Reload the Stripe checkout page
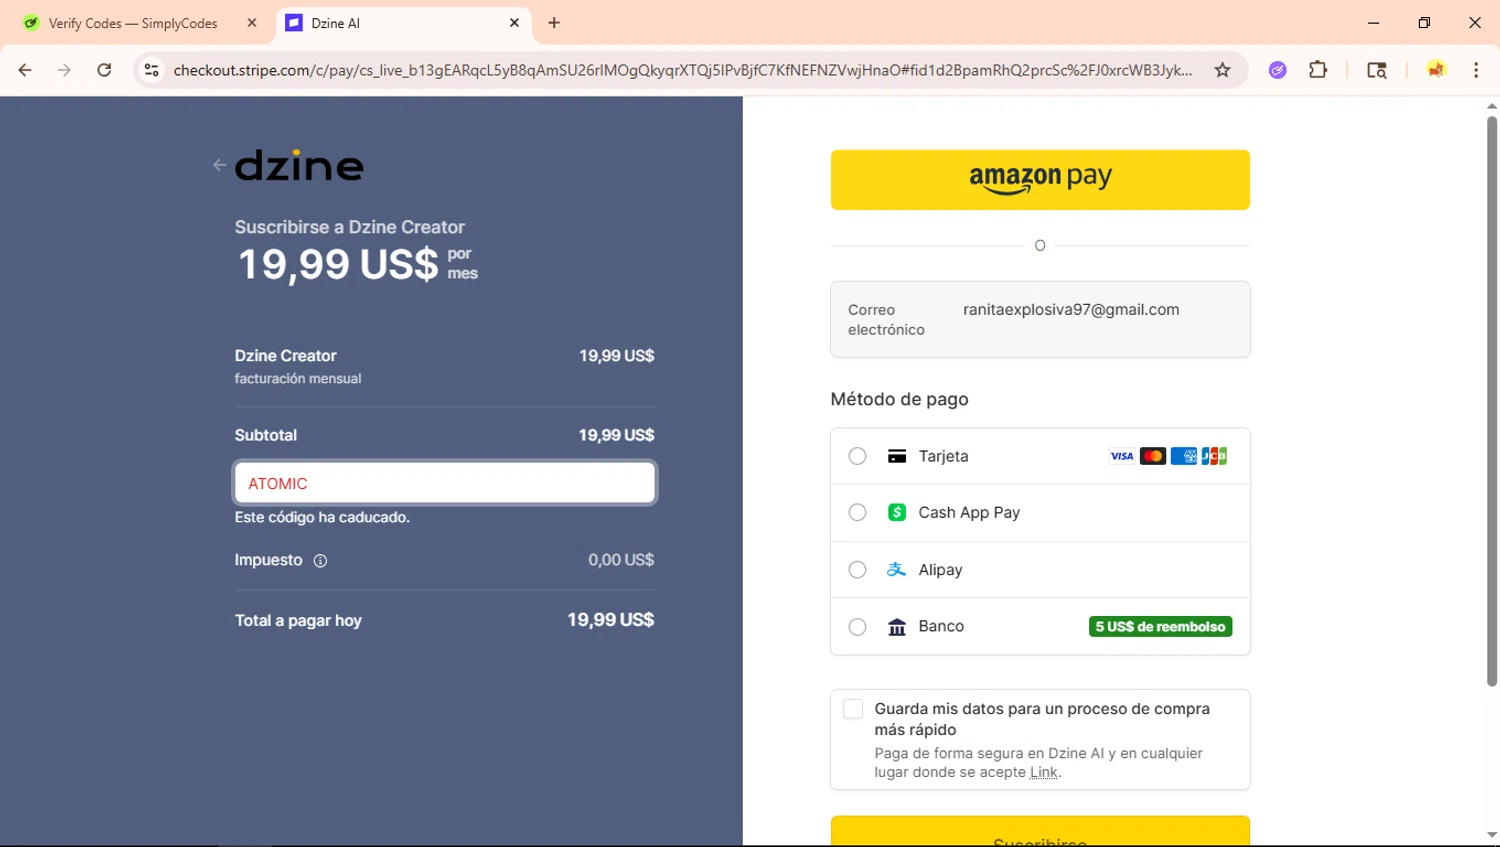This screenshot has width=1500, height=847. [x=104, y=70]
